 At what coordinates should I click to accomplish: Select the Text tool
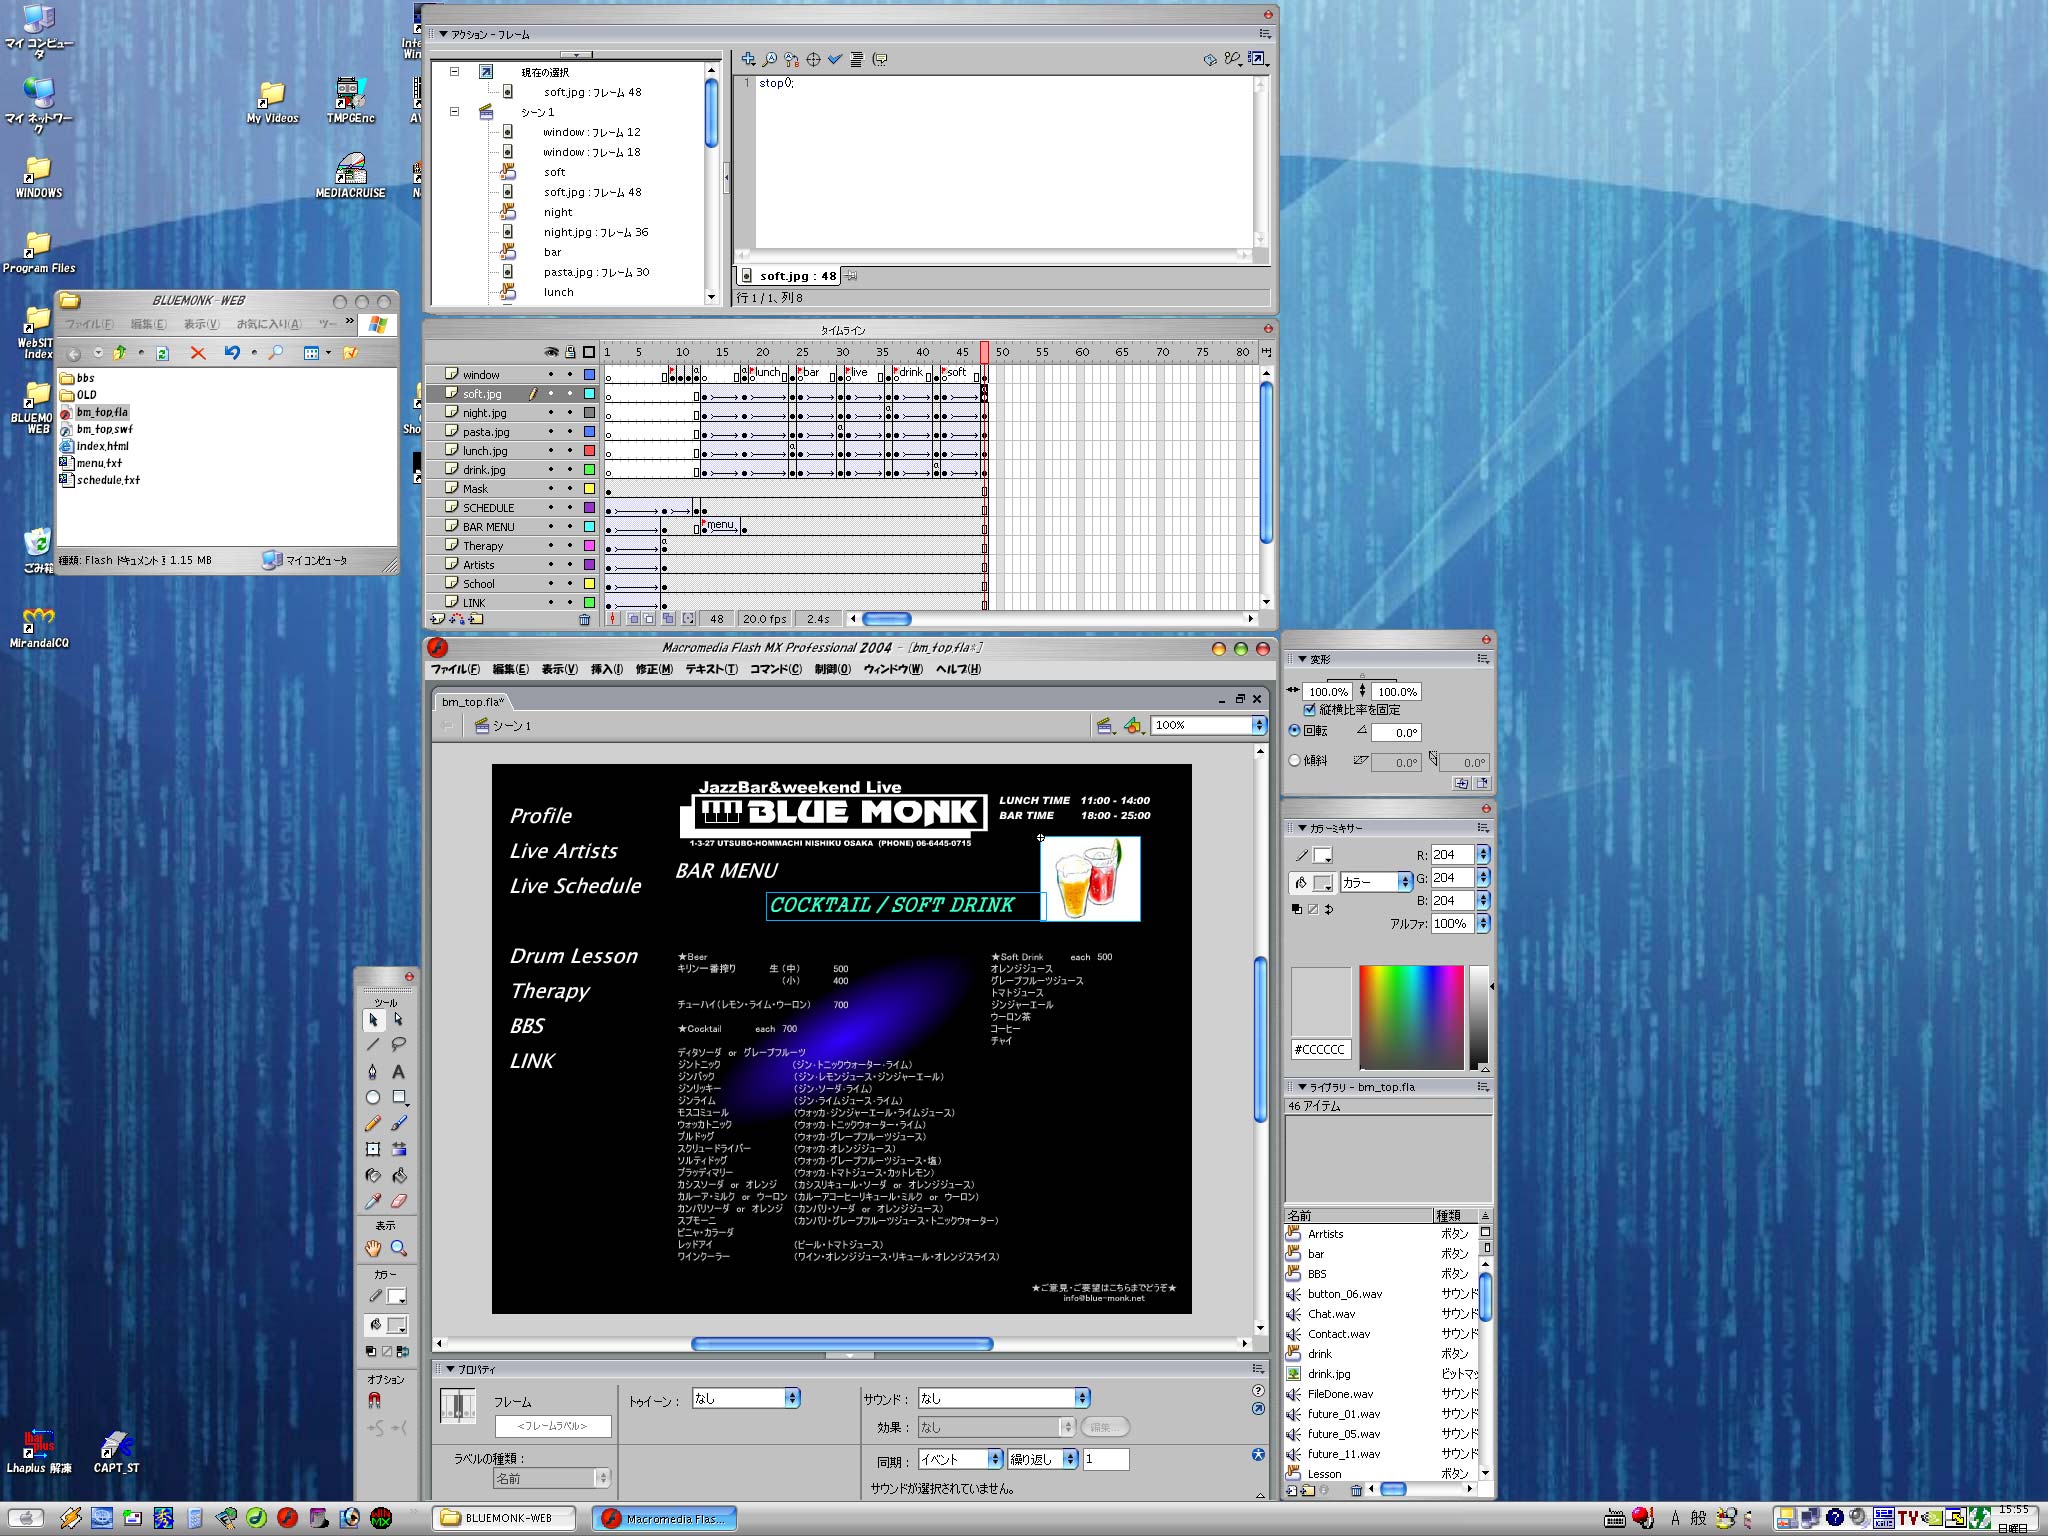[x=398, y=1071]
